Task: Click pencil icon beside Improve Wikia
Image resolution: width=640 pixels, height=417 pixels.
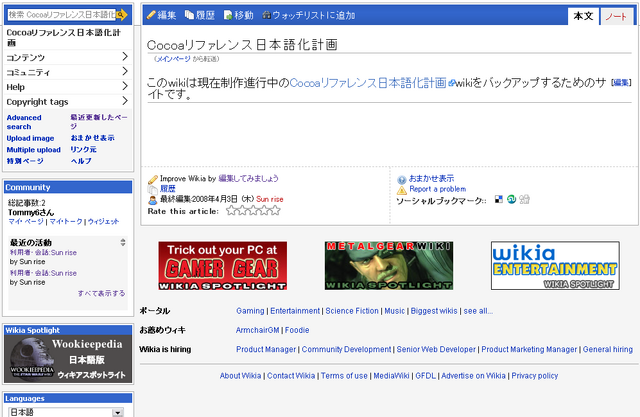Action: (x=153, y=179)
